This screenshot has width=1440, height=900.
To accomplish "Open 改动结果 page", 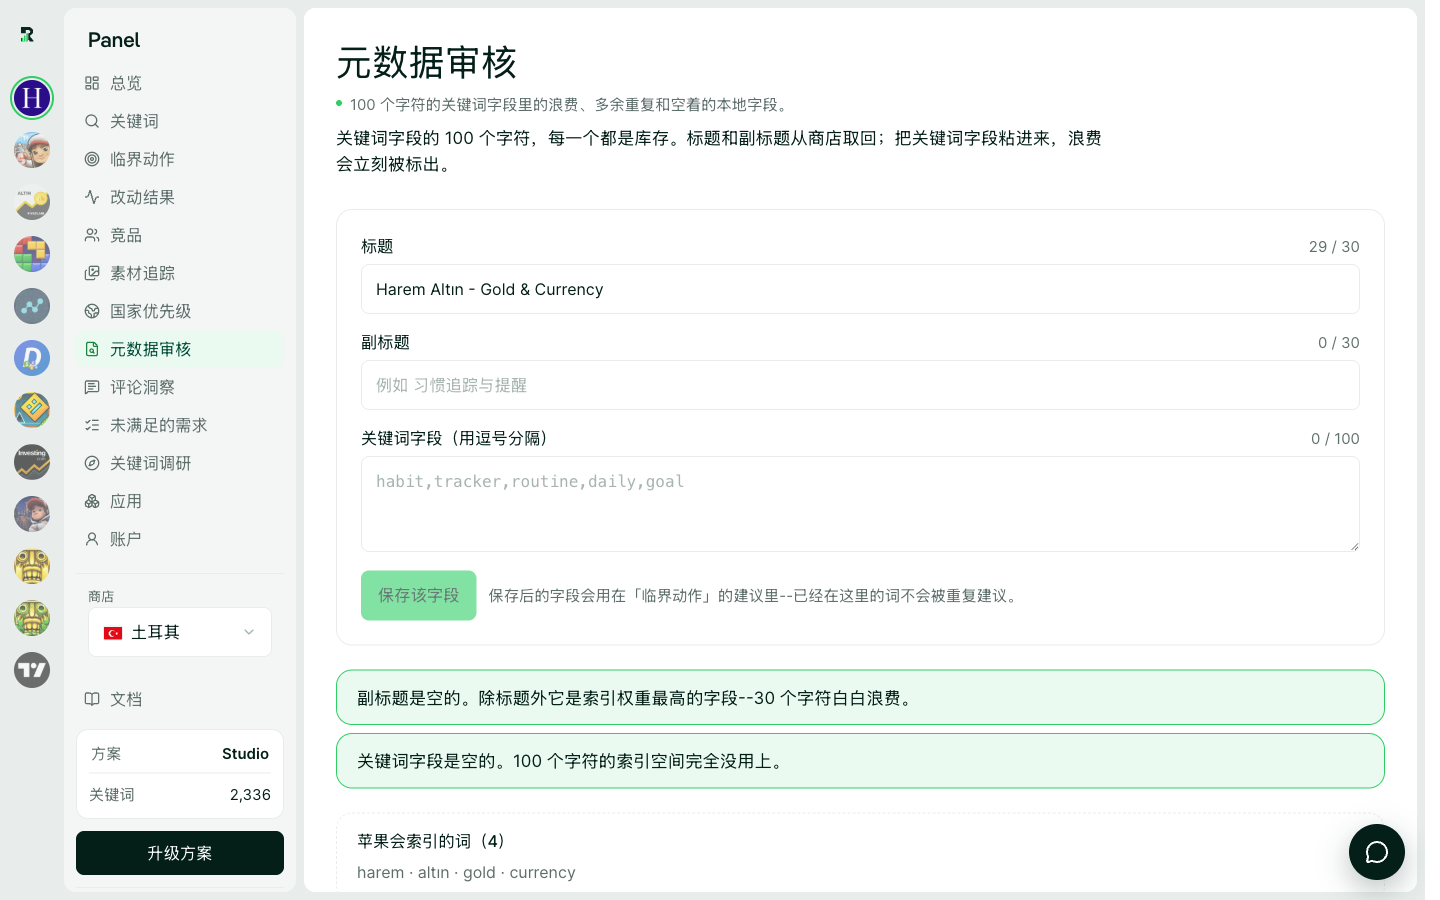I will click(x=180, y=197).
